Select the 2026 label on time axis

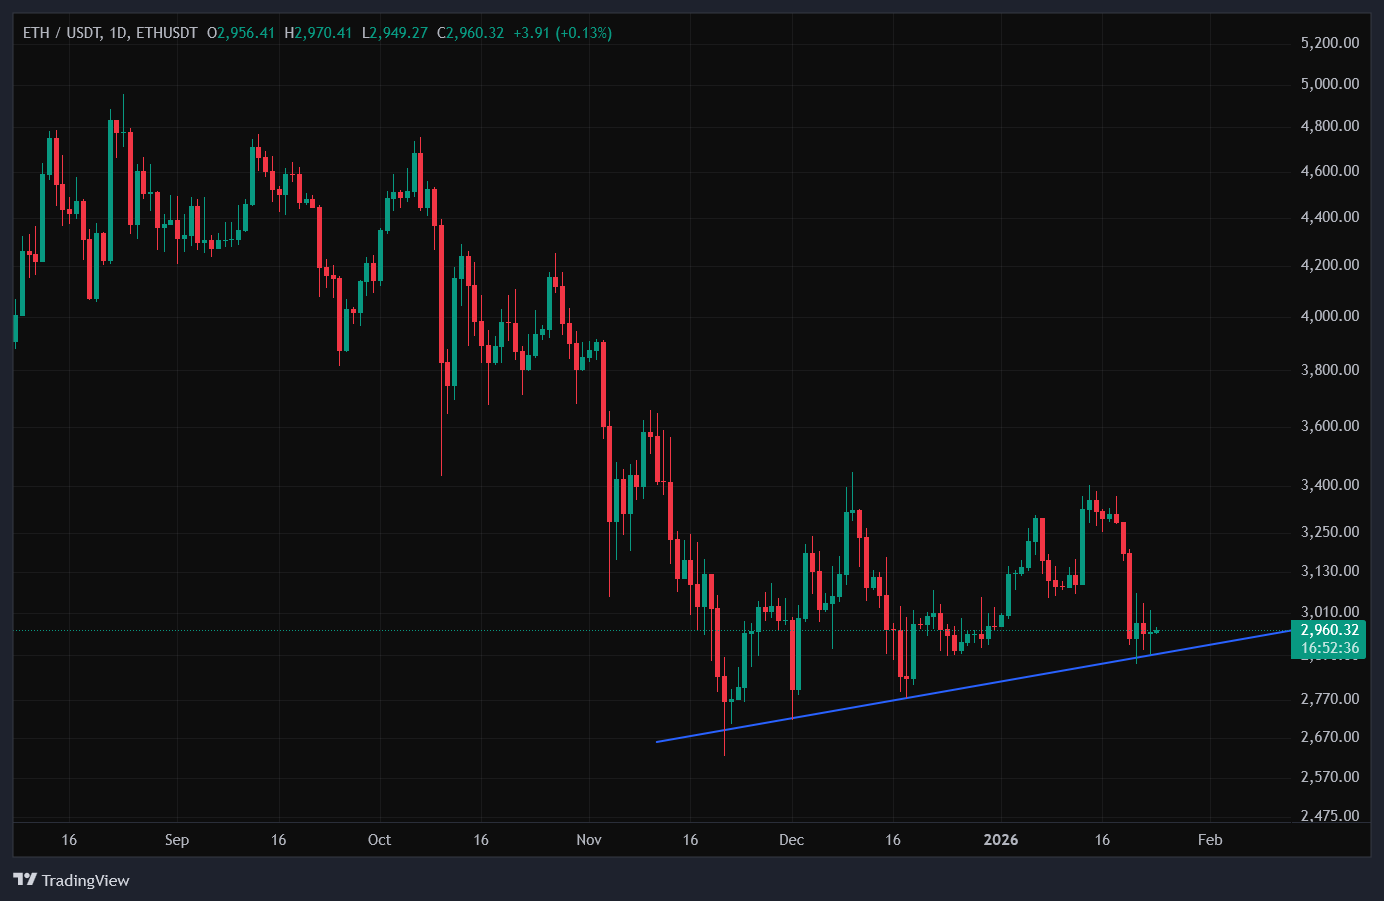[x=1001, y=840]
